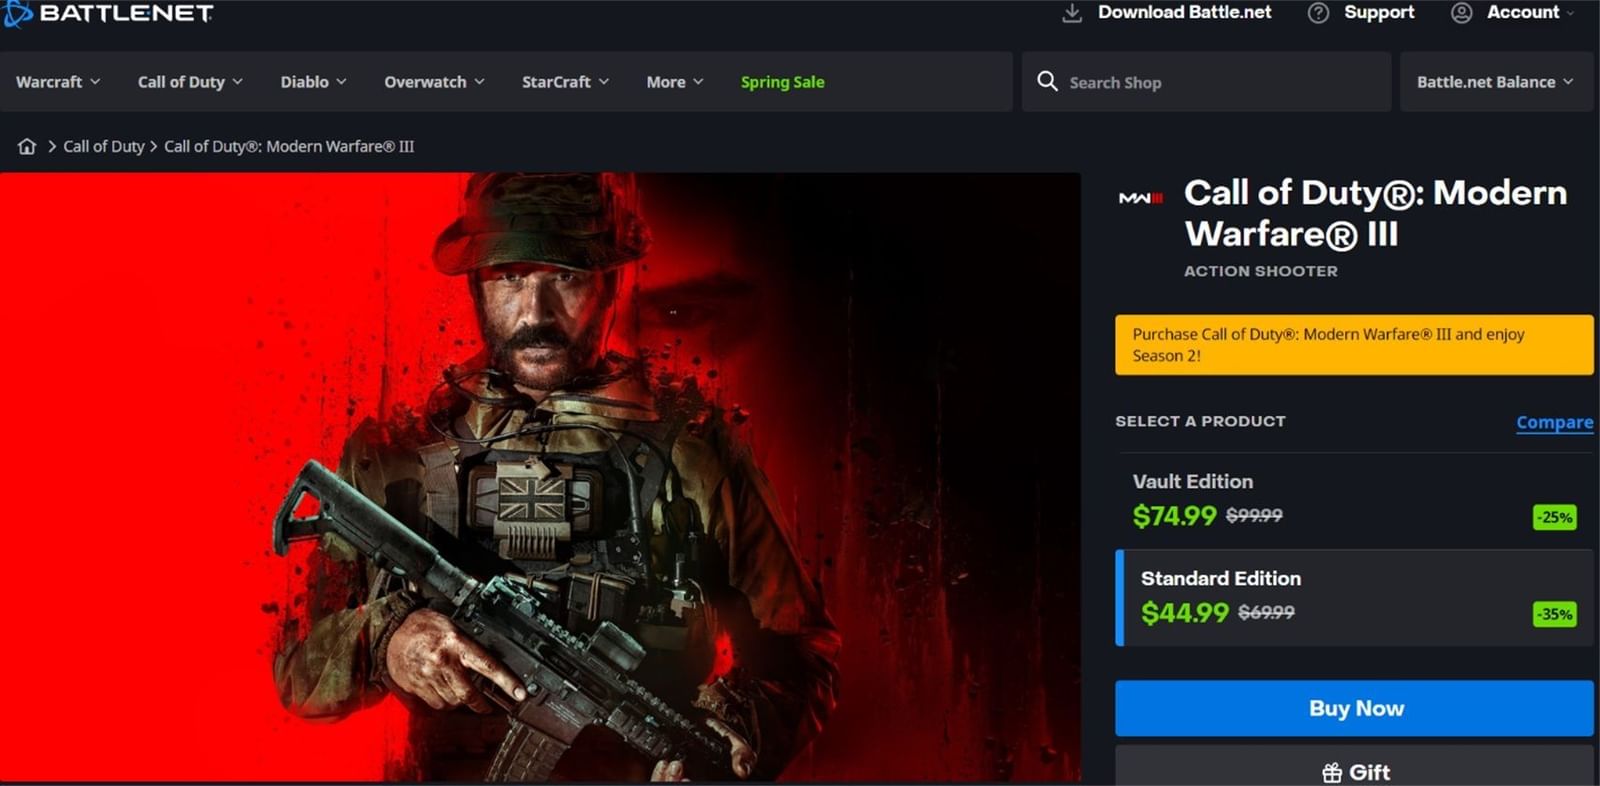Click the Standard Edition -35% badge

tap(1555, 614)
